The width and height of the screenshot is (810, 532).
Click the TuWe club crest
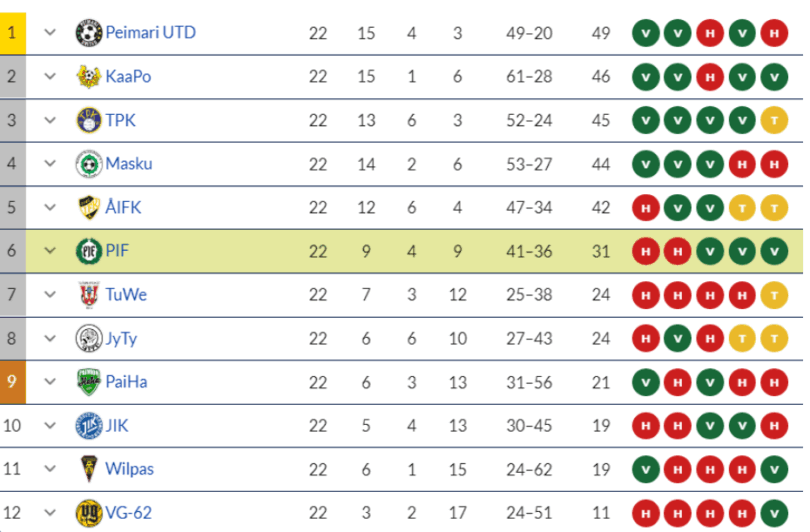click(89, 295)
